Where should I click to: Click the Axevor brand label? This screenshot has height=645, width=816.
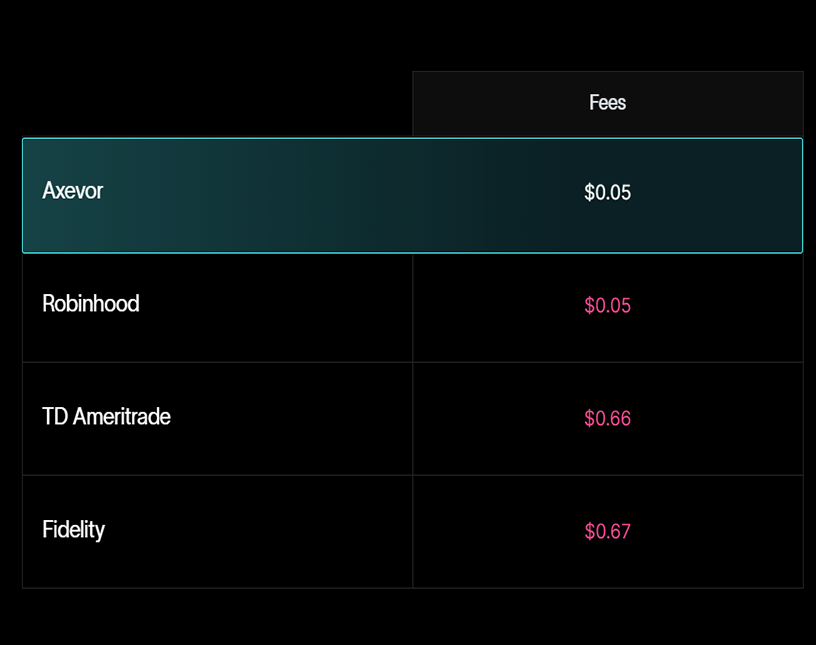pos(71,191)
